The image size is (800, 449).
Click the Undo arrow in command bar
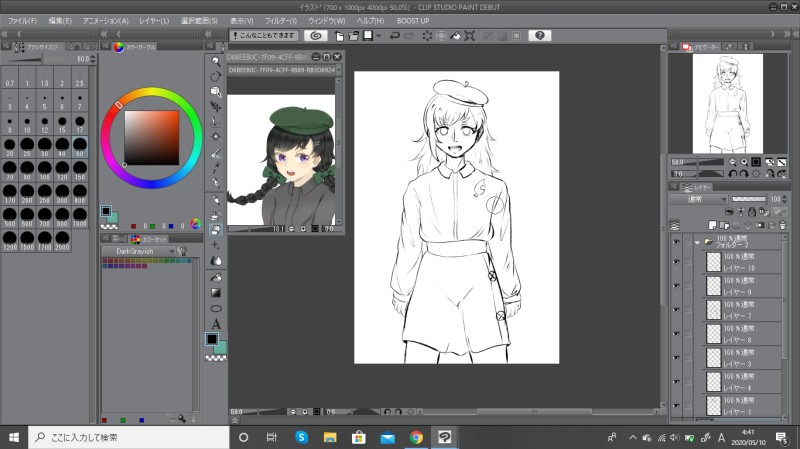click(395, 35)
